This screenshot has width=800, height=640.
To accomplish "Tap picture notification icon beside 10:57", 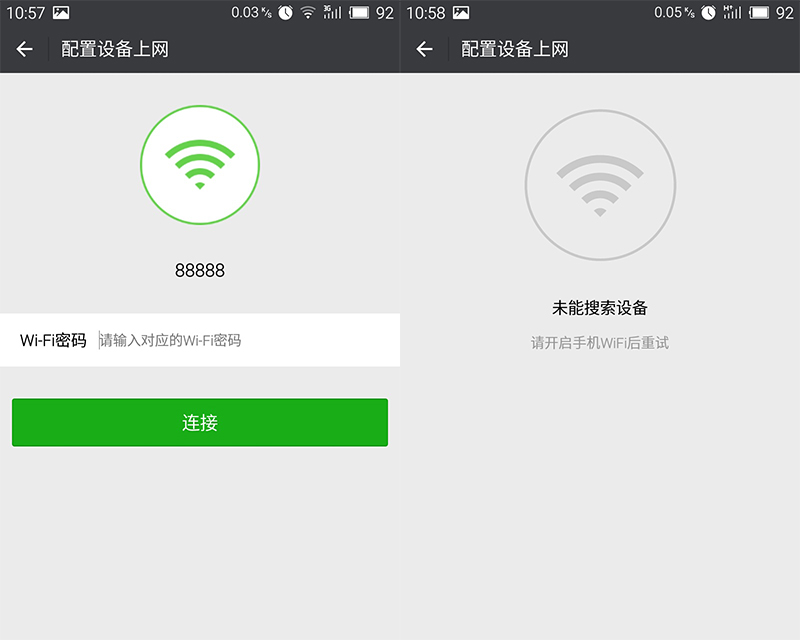I will (x=61, y=12).
